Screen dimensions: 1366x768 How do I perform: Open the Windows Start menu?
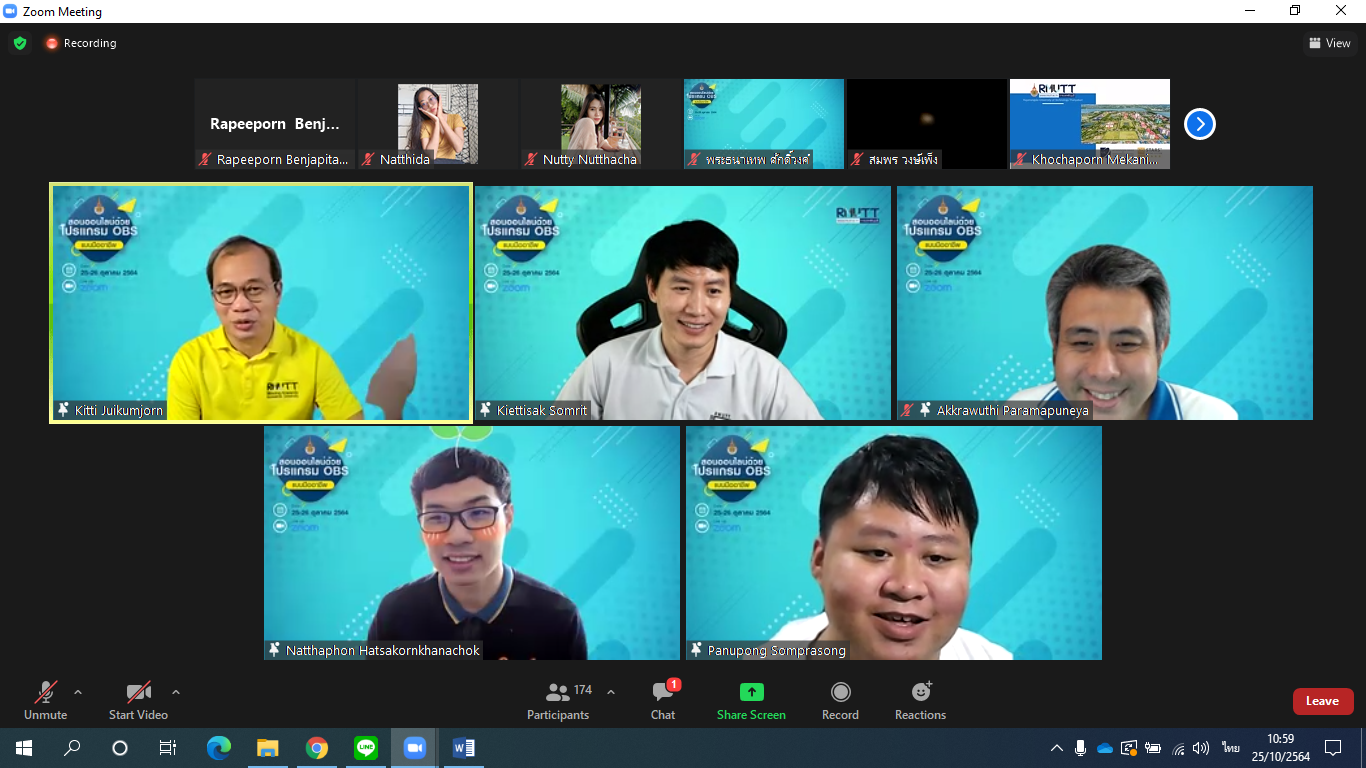click(x=24, y=748)
